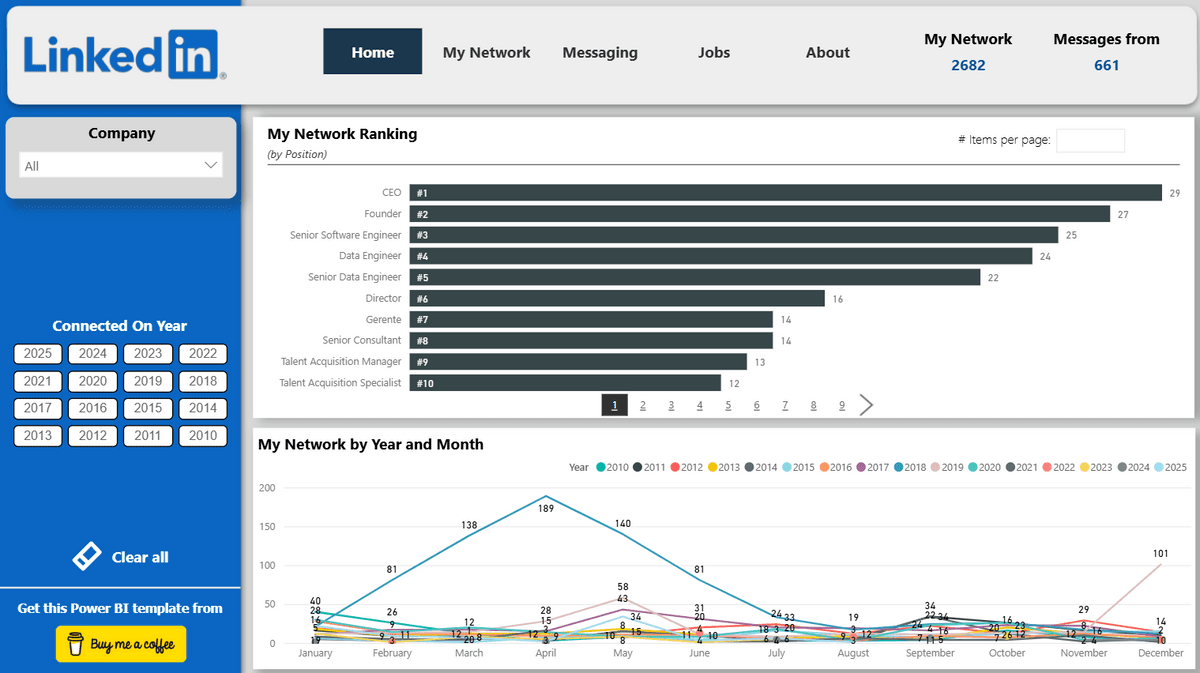Choose the 2016 year filter
The height and width of the screenshot is (673, 1200).
coord(93,408)
